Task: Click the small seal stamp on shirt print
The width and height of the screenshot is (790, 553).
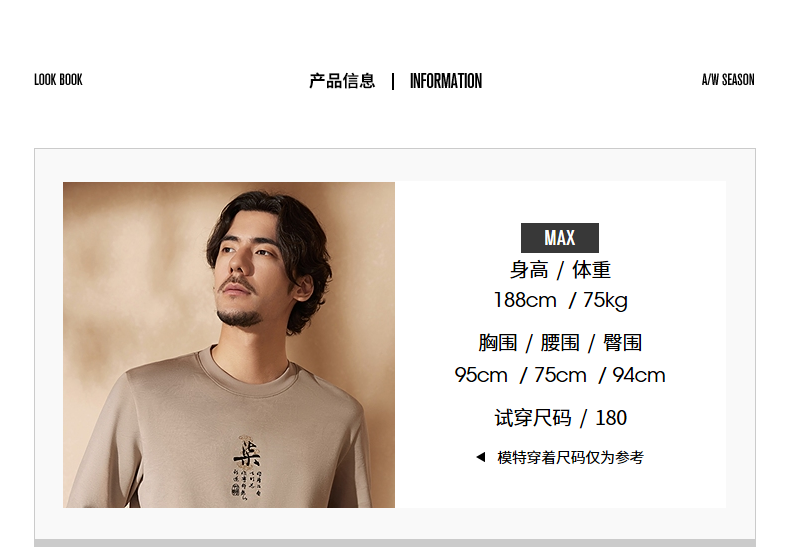Action: point(236,489)
